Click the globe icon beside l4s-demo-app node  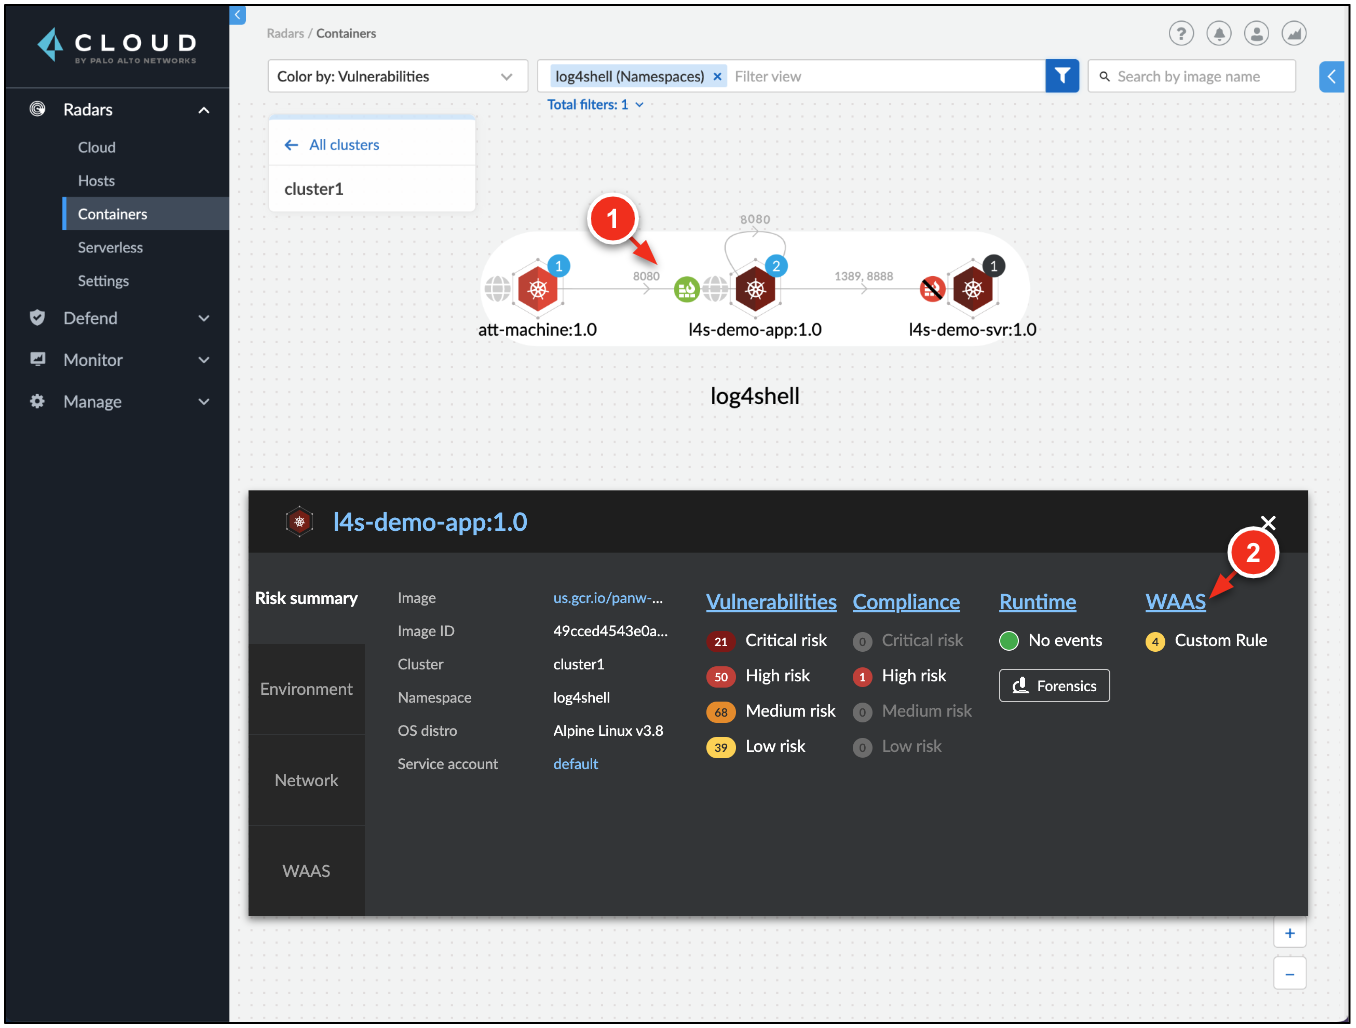pyautogui.click(x=715, y=289)
